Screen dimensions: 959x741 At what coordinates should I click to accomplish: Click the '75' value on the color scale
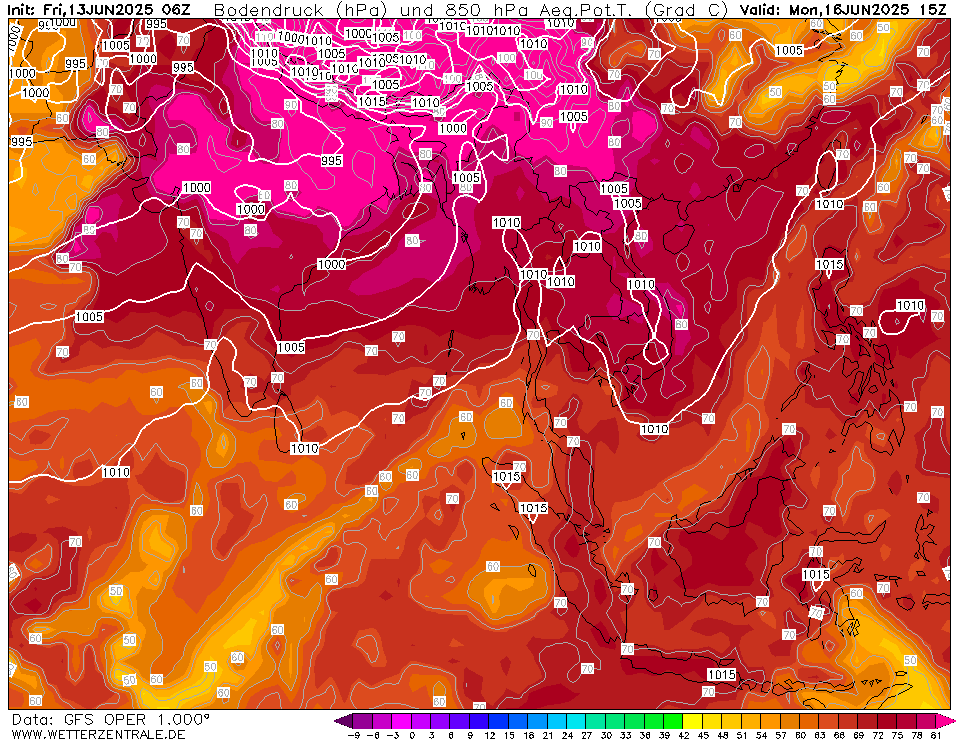pyautogui.click(x=897, y=735)
